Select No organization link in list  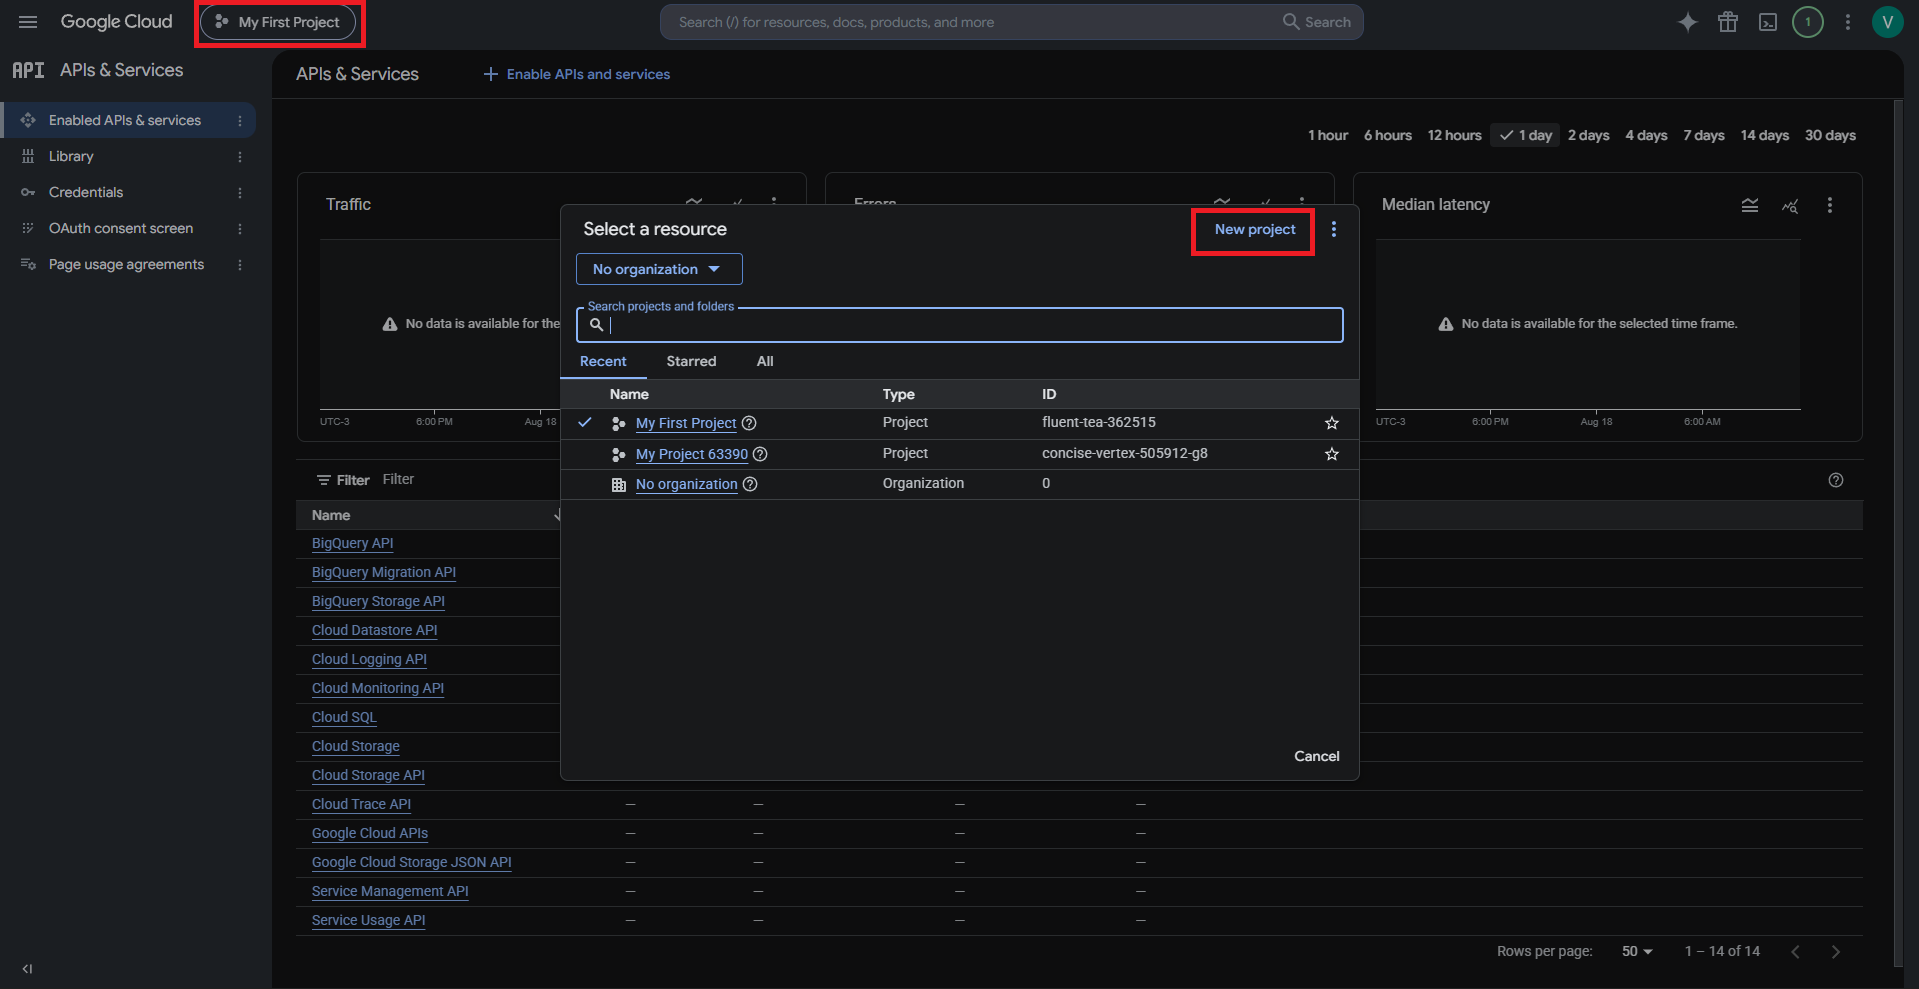pos(687,484)
